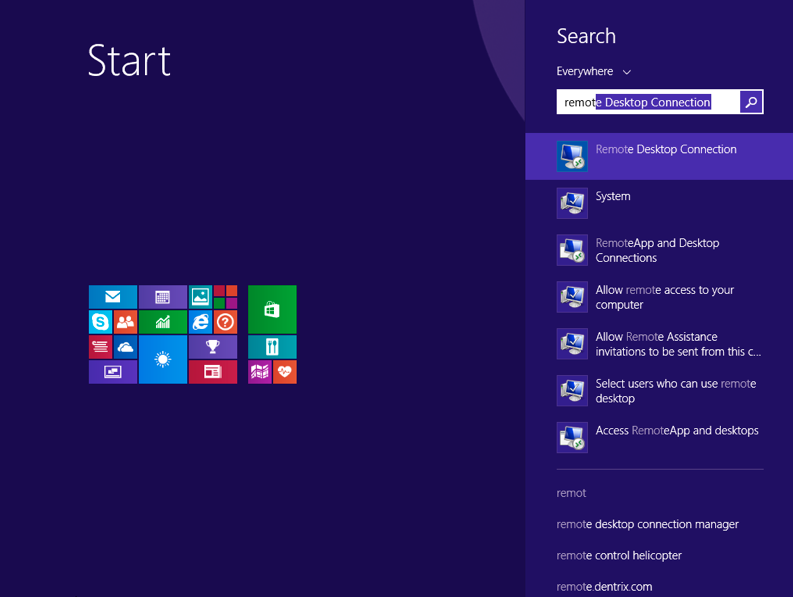Screen dimensions: 793x597
Task: Open the Calendar tile
Action: (162, 296)
